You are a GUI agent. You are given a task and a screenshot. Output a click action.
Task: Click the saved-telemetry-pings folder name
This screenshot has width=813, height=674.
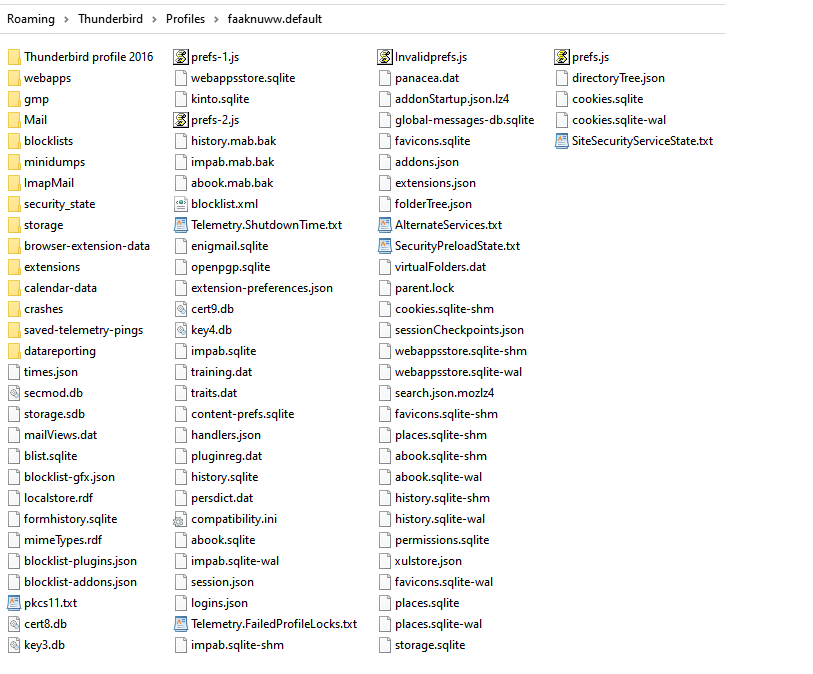[83, 330]
